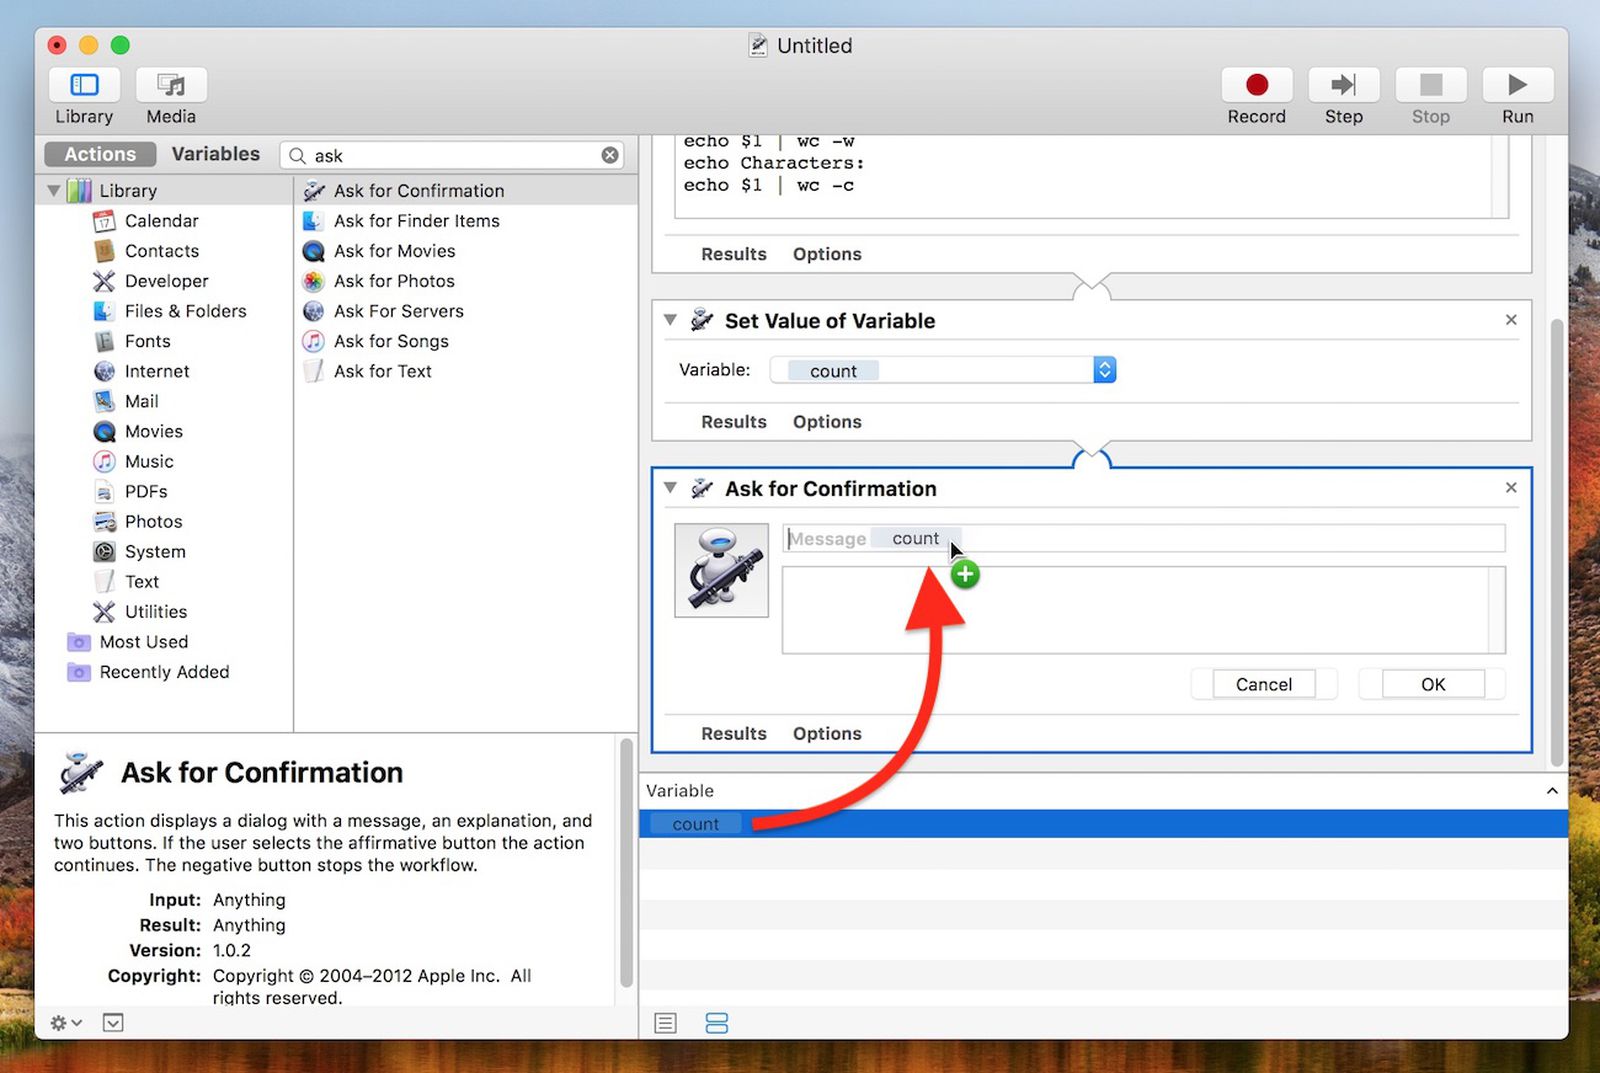This screenshot has height=1073, width=1600.
Task: Click the Record toolbar icon
Action: [x=1256, y=85]
